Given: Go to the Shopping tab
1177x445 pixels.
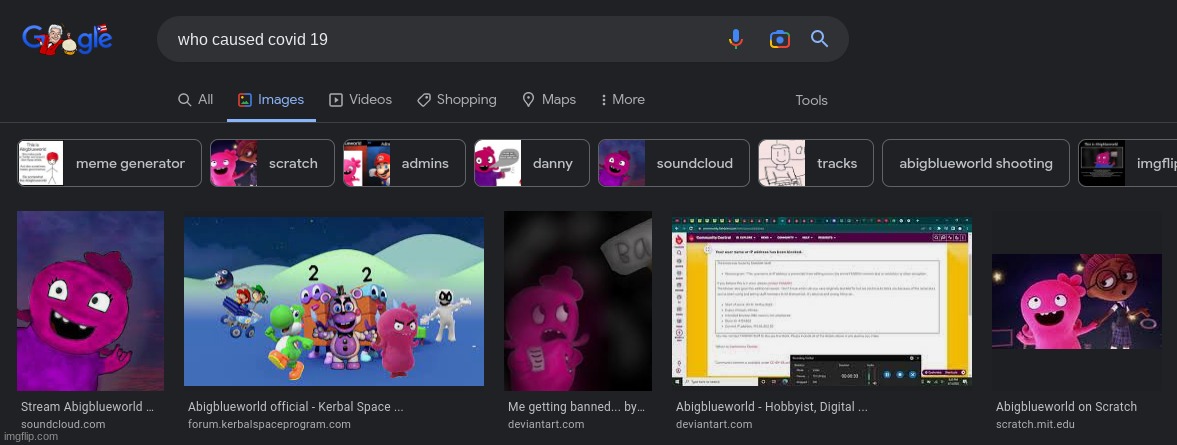Looking at the screenshot, I should (x=456, y=100).
